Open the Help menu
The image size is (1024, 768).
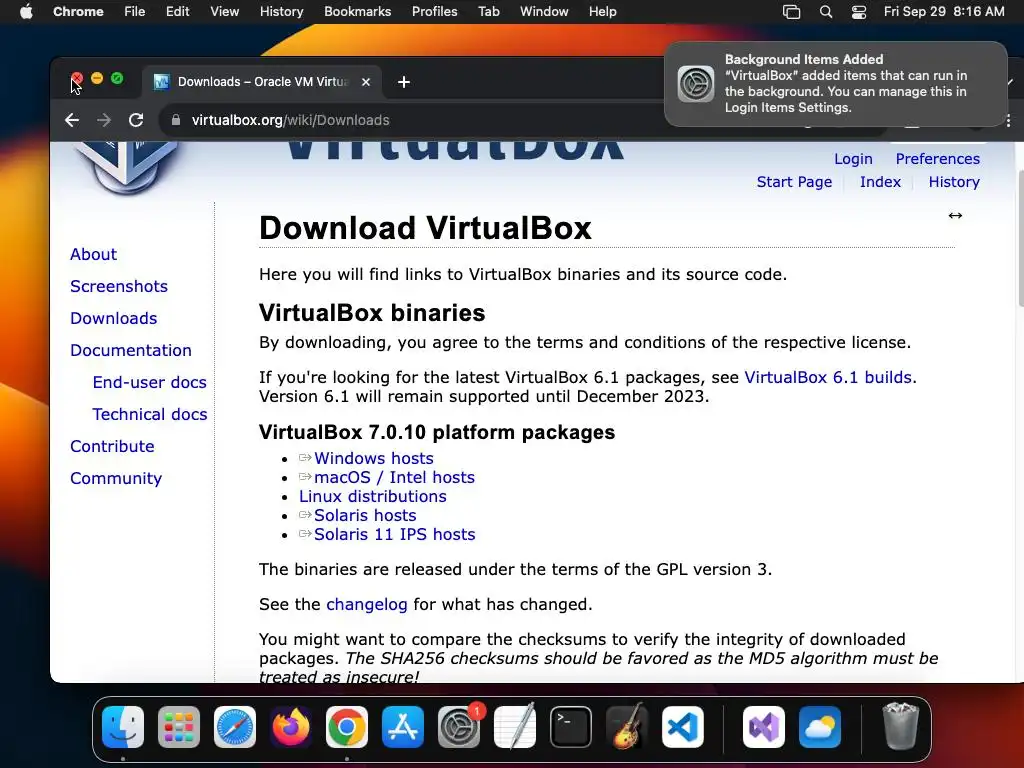(x=602, y=12)
